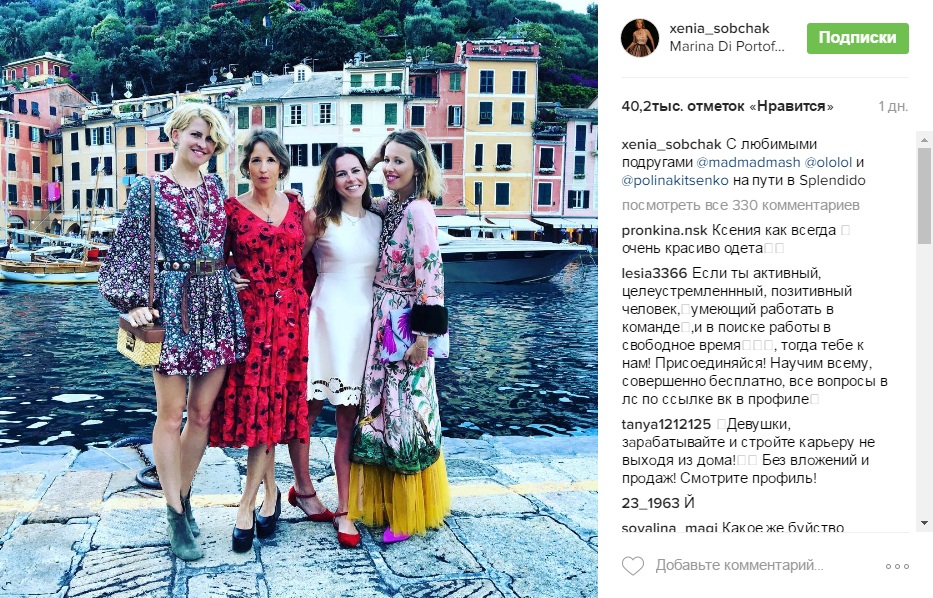Open commenter pronkina.nsk profile

665,230
